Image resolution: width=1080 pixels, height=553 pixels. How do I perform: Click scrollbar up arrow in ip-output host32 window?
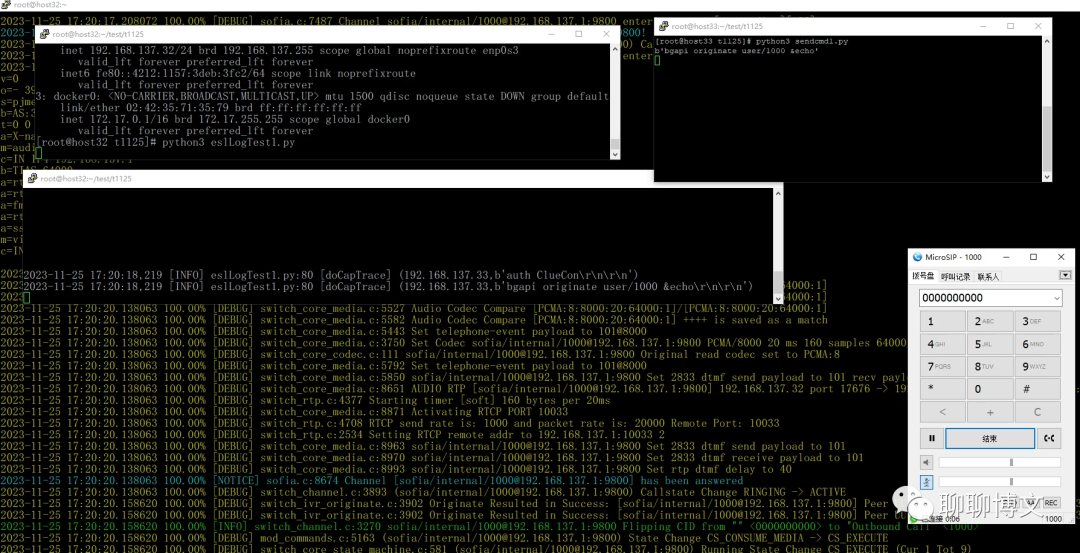point(615,48)
